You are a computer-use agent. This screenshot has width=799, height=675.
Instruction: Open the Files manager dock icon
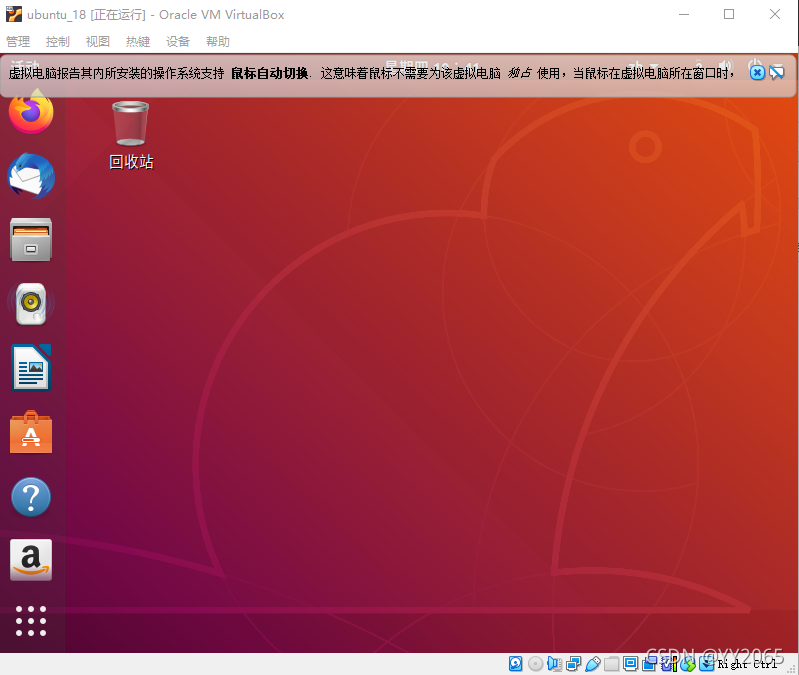[31, 239]
